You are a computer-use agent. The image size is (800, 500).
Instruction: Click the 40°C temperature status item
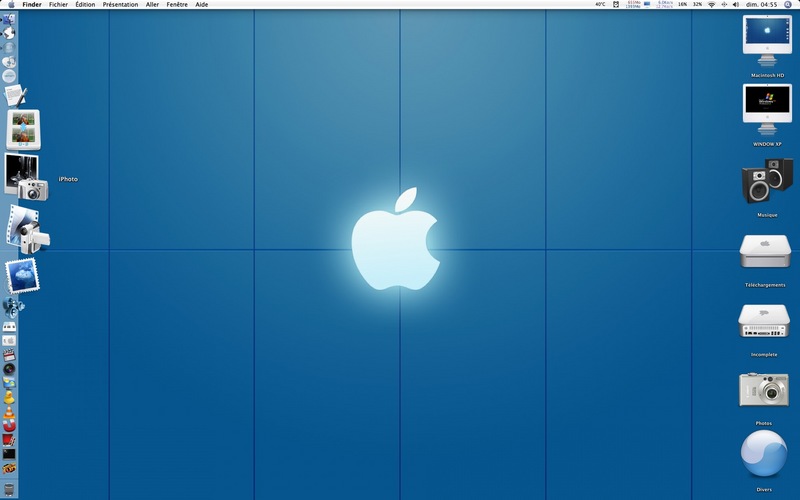click(600, 4)
